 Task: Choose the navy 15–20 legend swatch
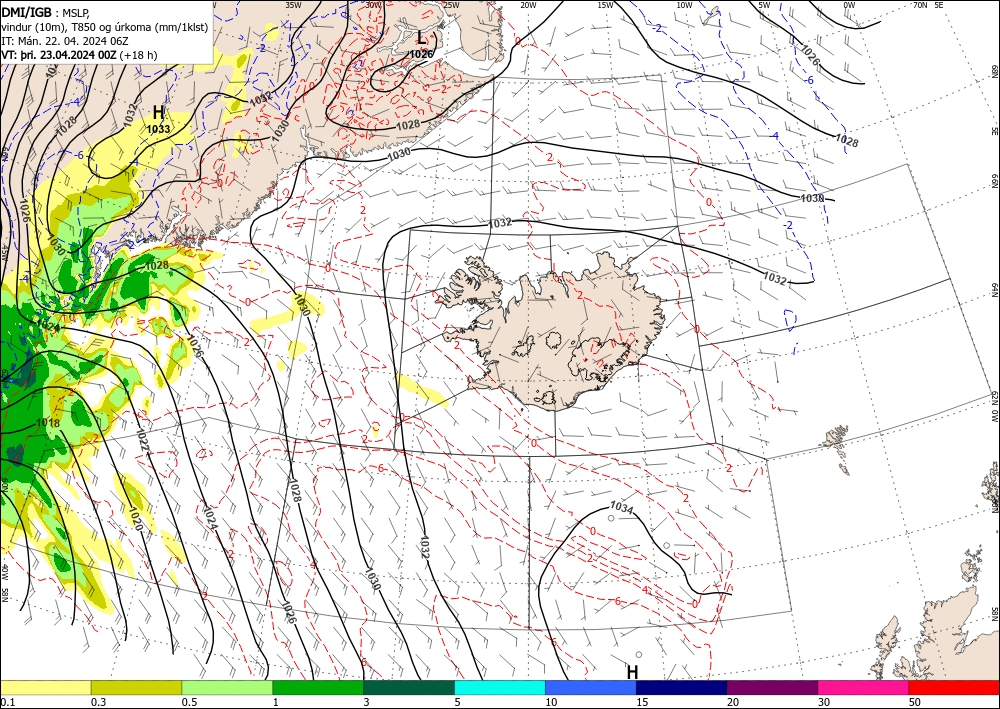coord(682,687)
